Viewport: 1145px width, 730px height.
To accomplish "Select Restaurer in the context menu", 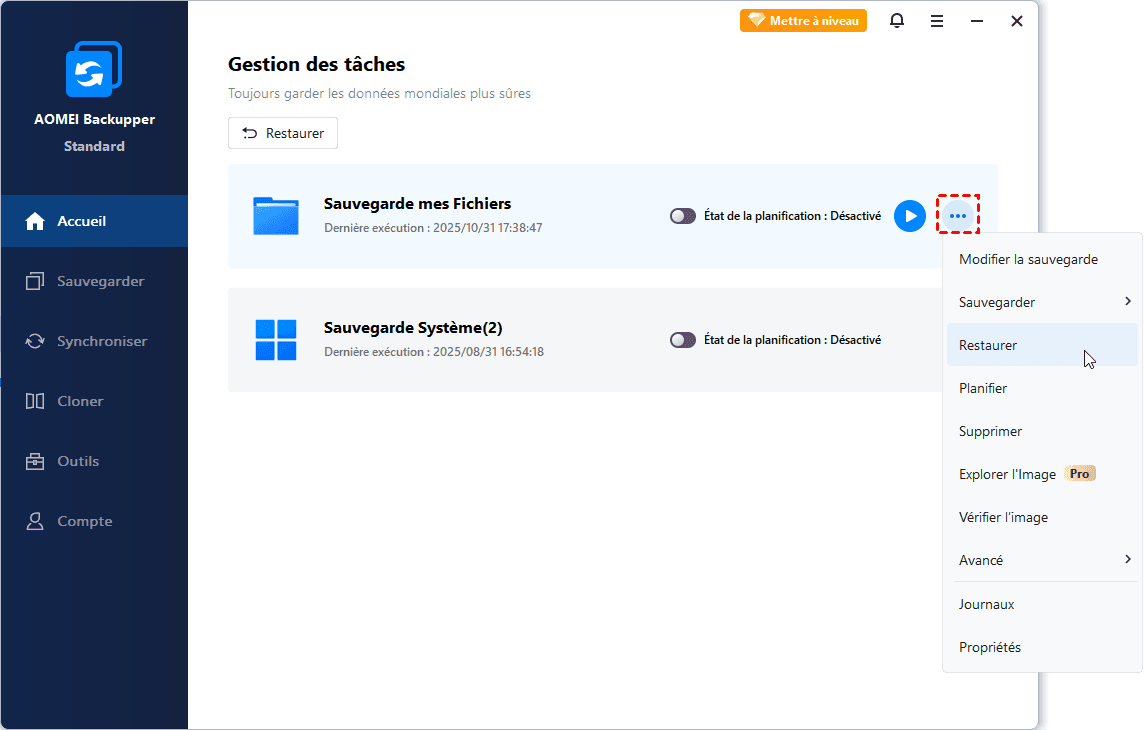I will pos(1043,345).
